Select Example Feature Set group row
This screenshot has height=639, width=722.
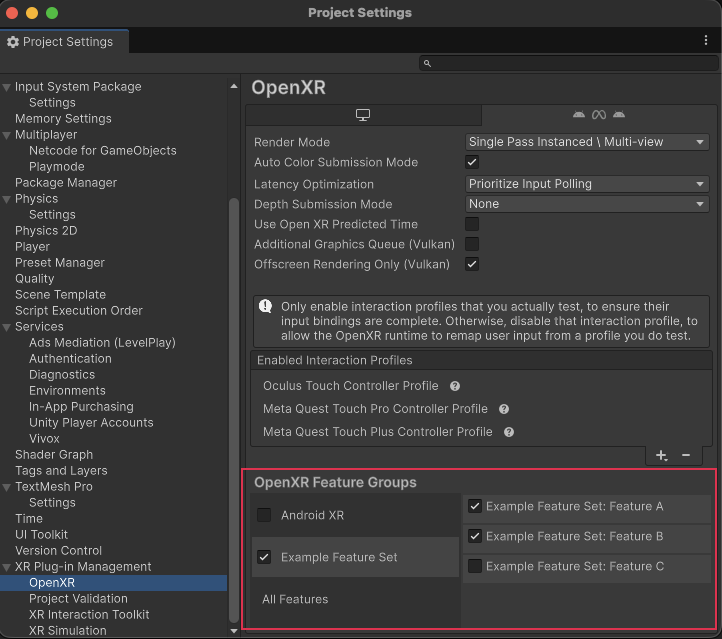coord(355,557)
